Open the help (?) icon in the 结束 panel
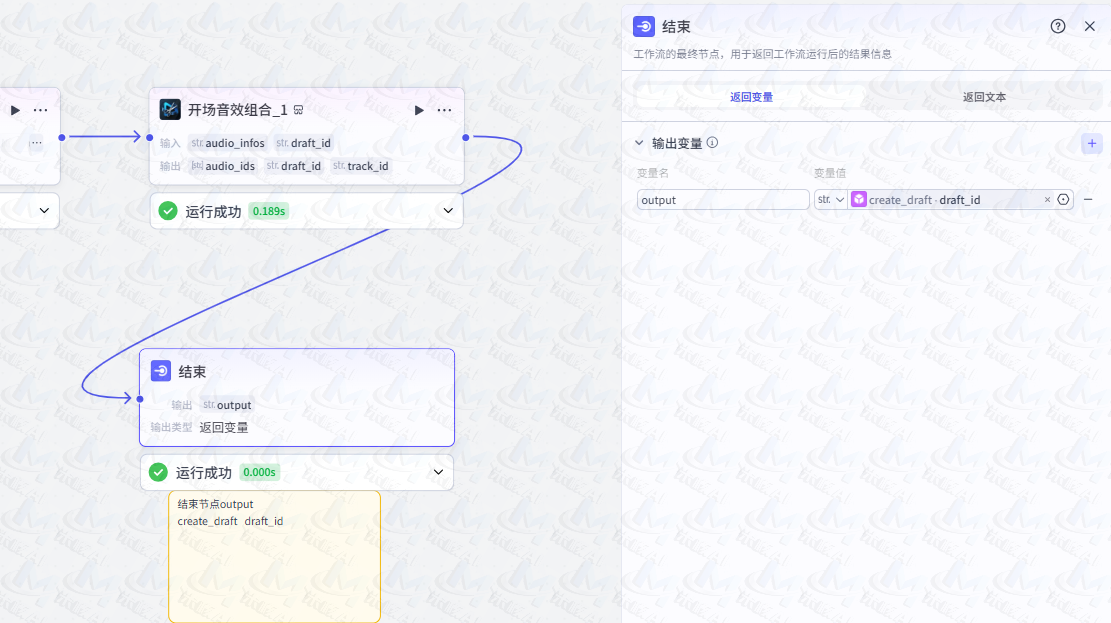This screenshot has width=1111, height=623. coord(1057,26)
